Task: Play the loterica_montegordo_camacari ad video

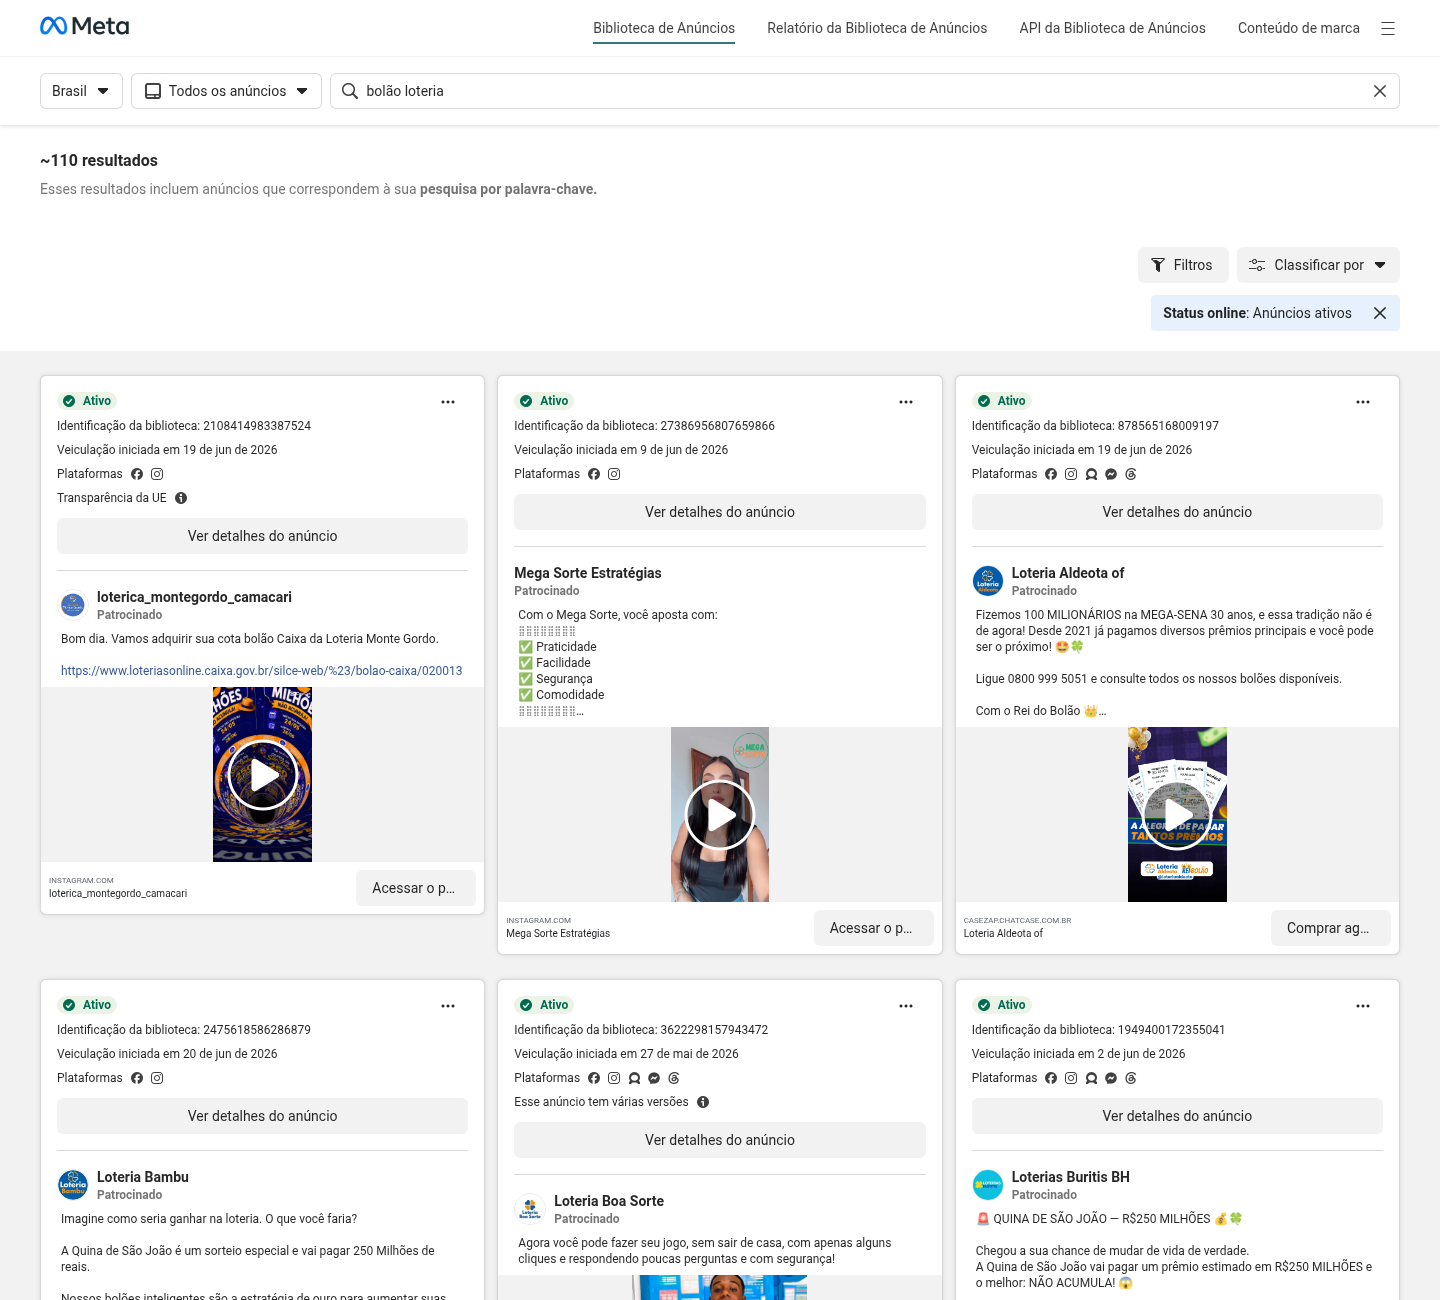Action: click(262, 775)
